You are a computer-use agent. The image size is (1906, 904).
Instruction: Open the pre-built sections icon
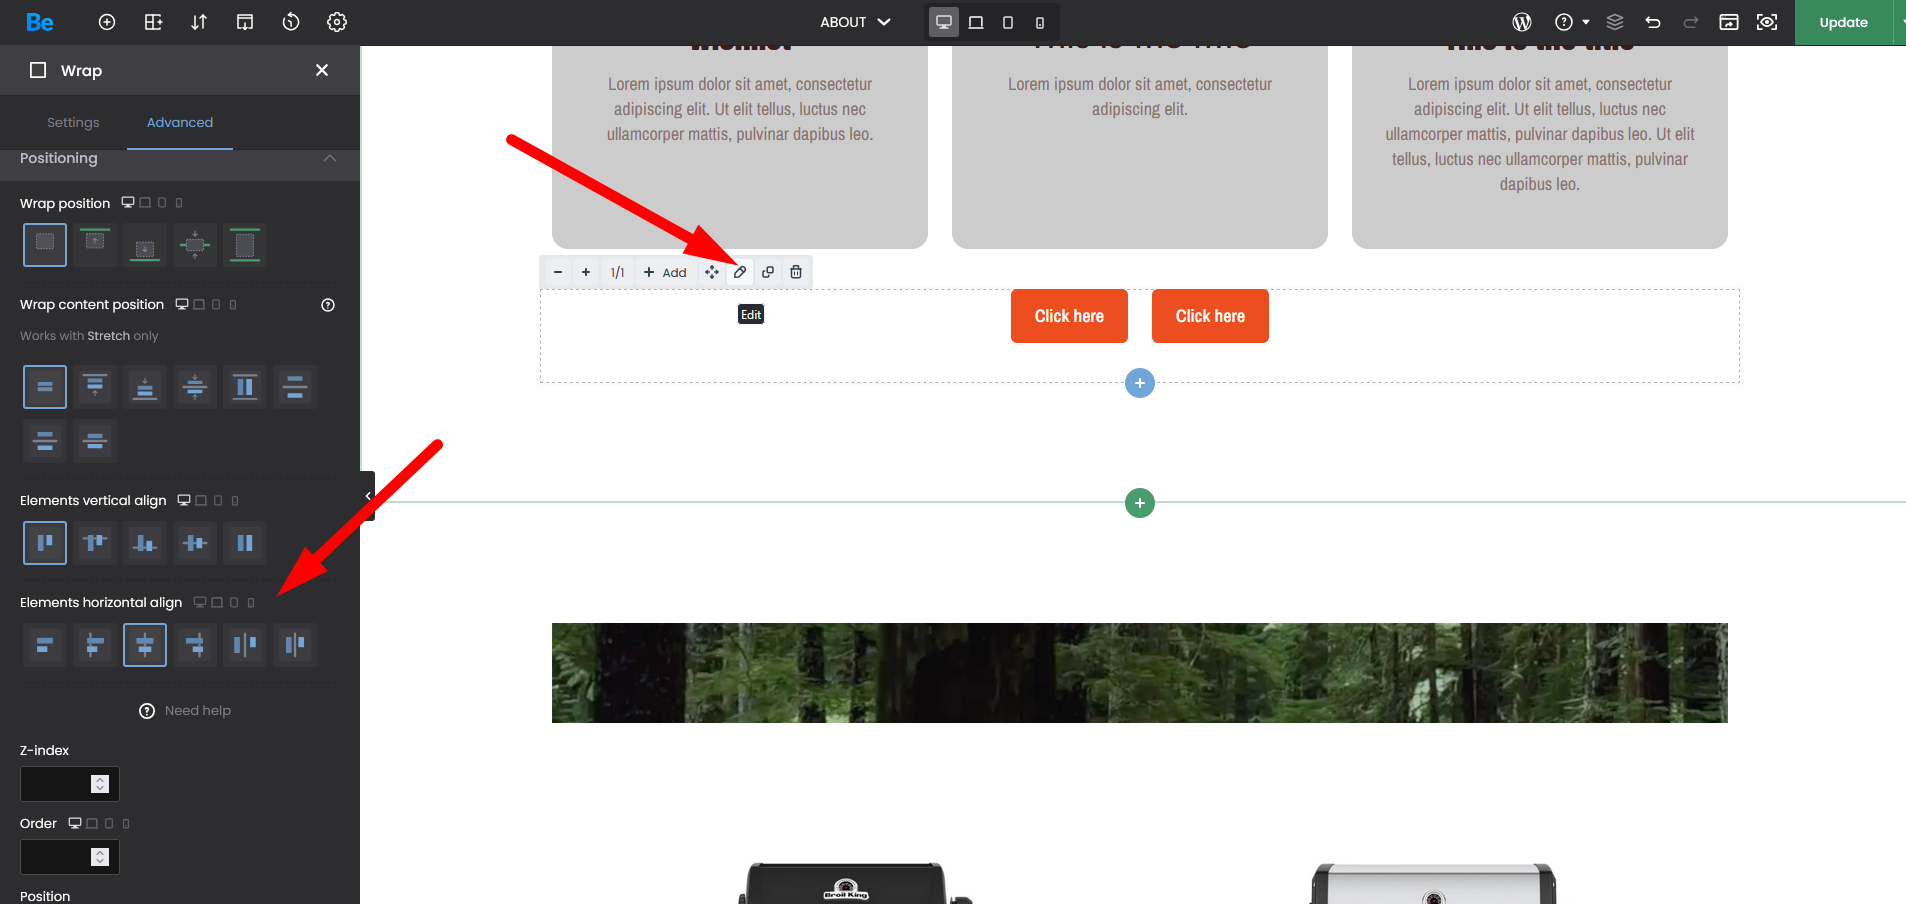click(x=245, y=22)
